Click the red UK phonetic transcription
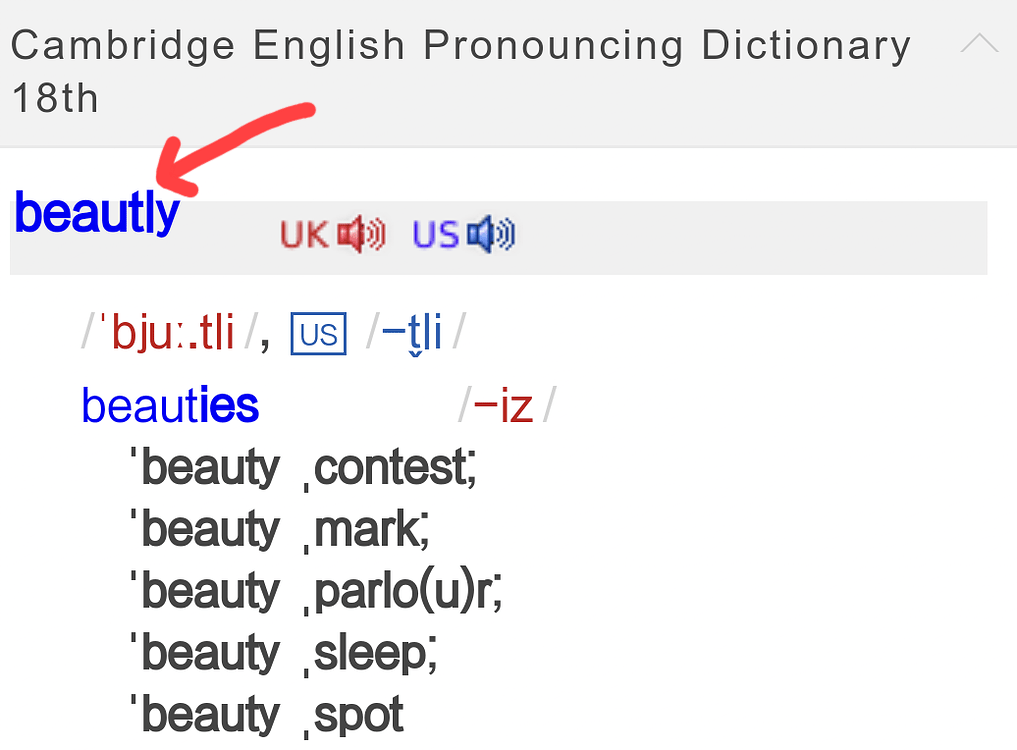Screen dimensions: 1017x750 [172, 332]
